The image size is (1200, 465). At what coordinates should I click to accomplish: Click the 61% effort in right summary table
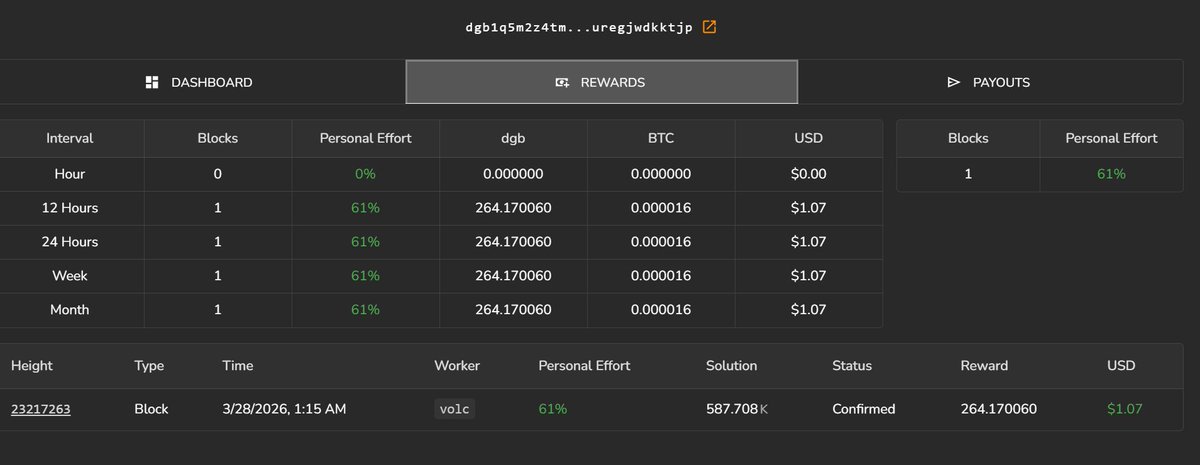point(1110,174)
